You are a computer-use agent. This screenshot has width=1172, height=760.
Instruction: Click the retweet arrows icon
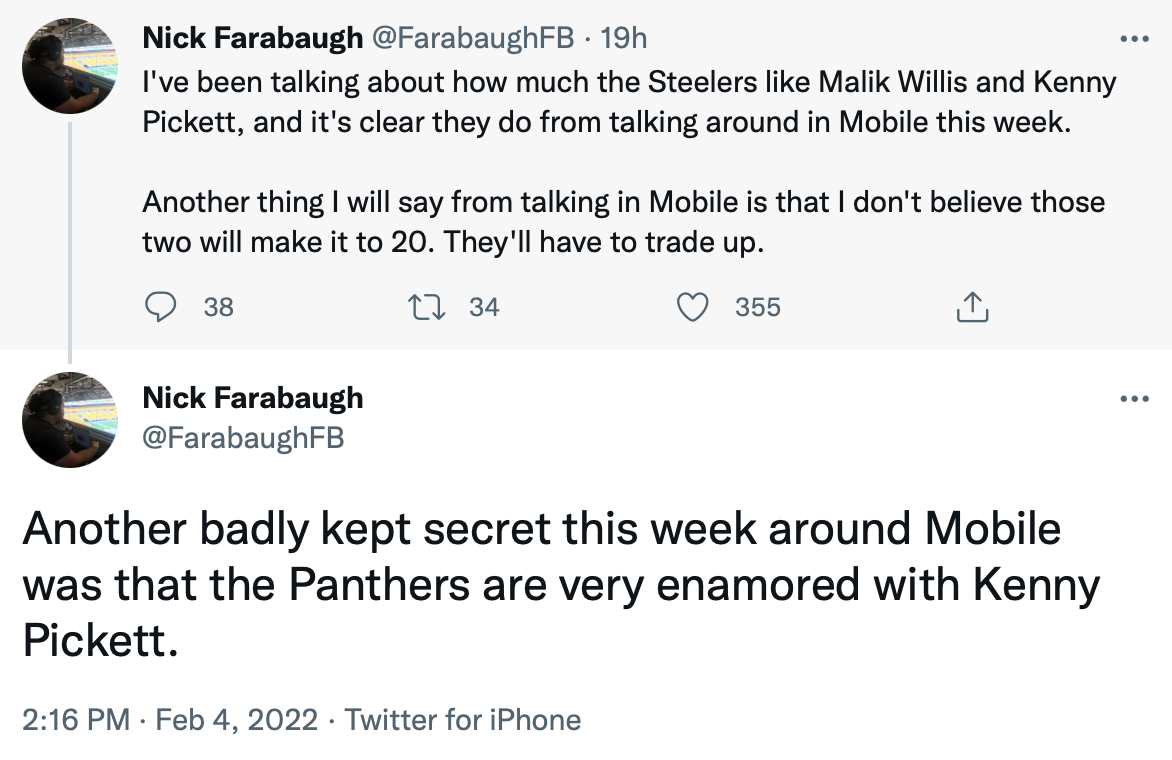pyautogui.click(x=432, y=307)
